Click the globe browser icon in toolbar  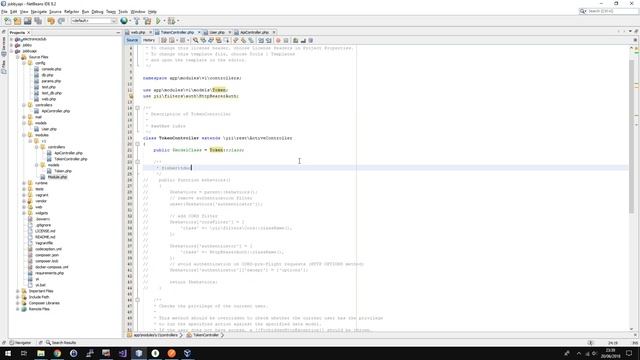click(x=124, y=21)
